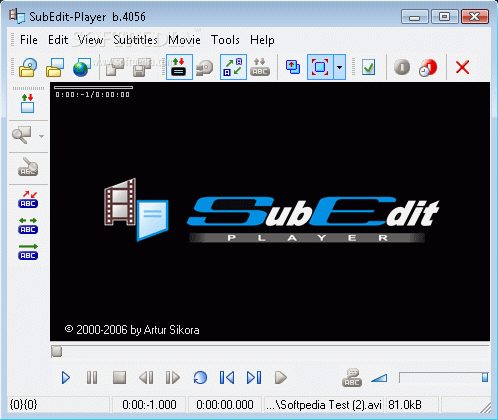Click the red X toolbar icon
The image size is (498, 420).
coord(462,67)
